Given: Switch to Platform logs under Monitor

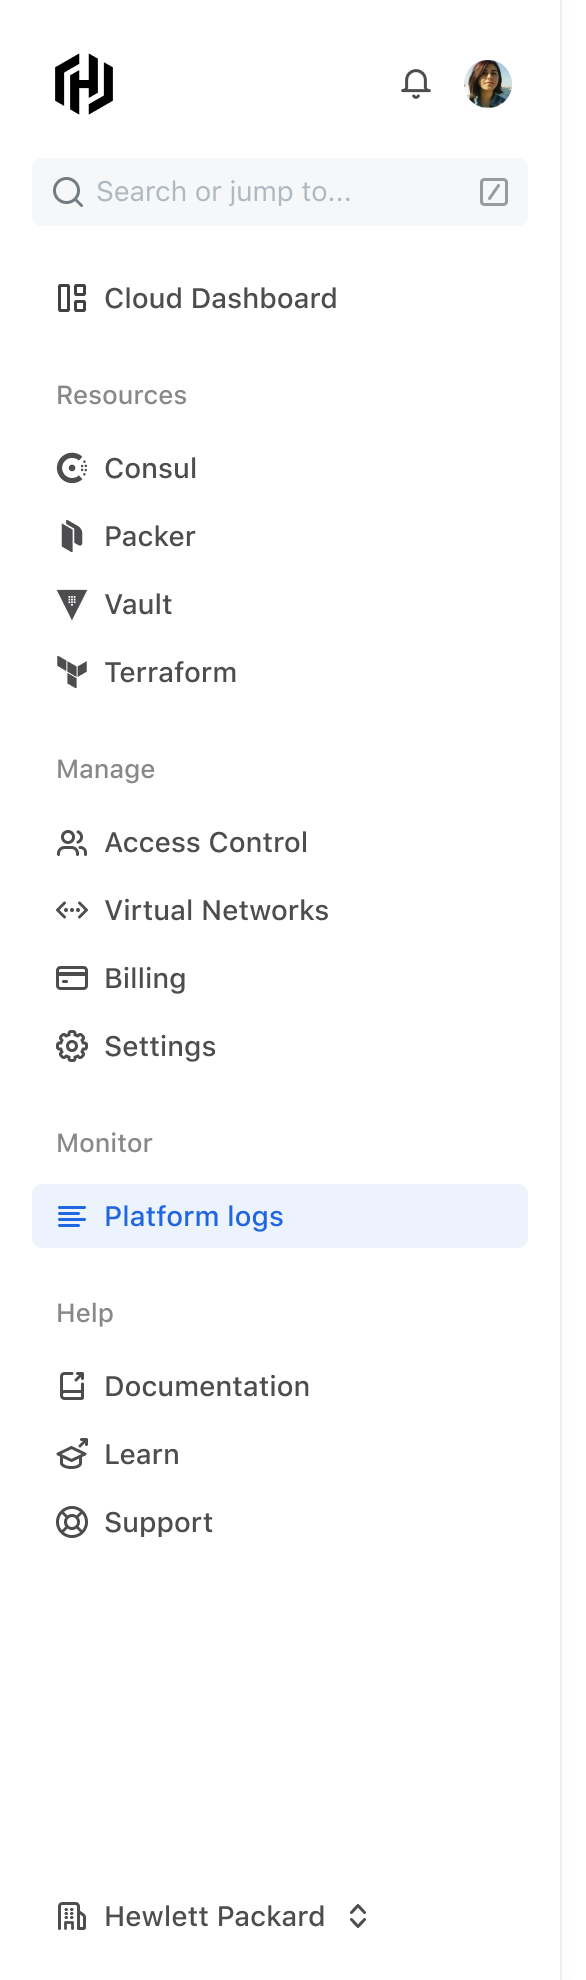Looking at the screenshot, I should pos(193,1216).
